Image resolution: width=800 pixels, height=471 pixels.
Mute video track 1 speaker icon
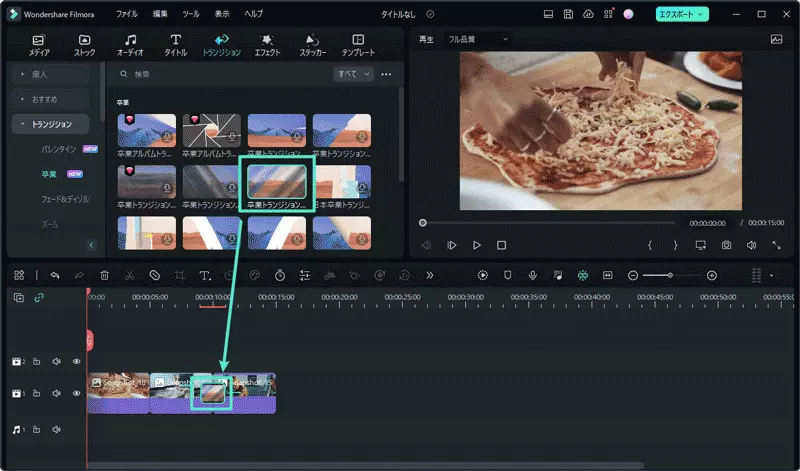click(x=56, y=393)
